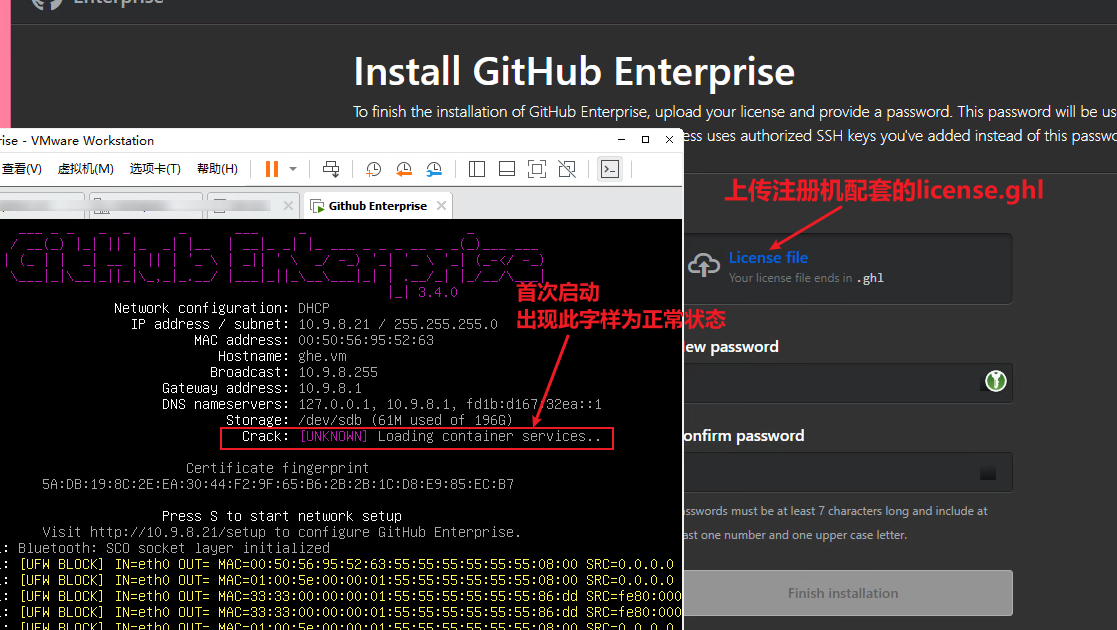Click the full screen view icon
1117x630 pixels.
[x=537, y=169]
